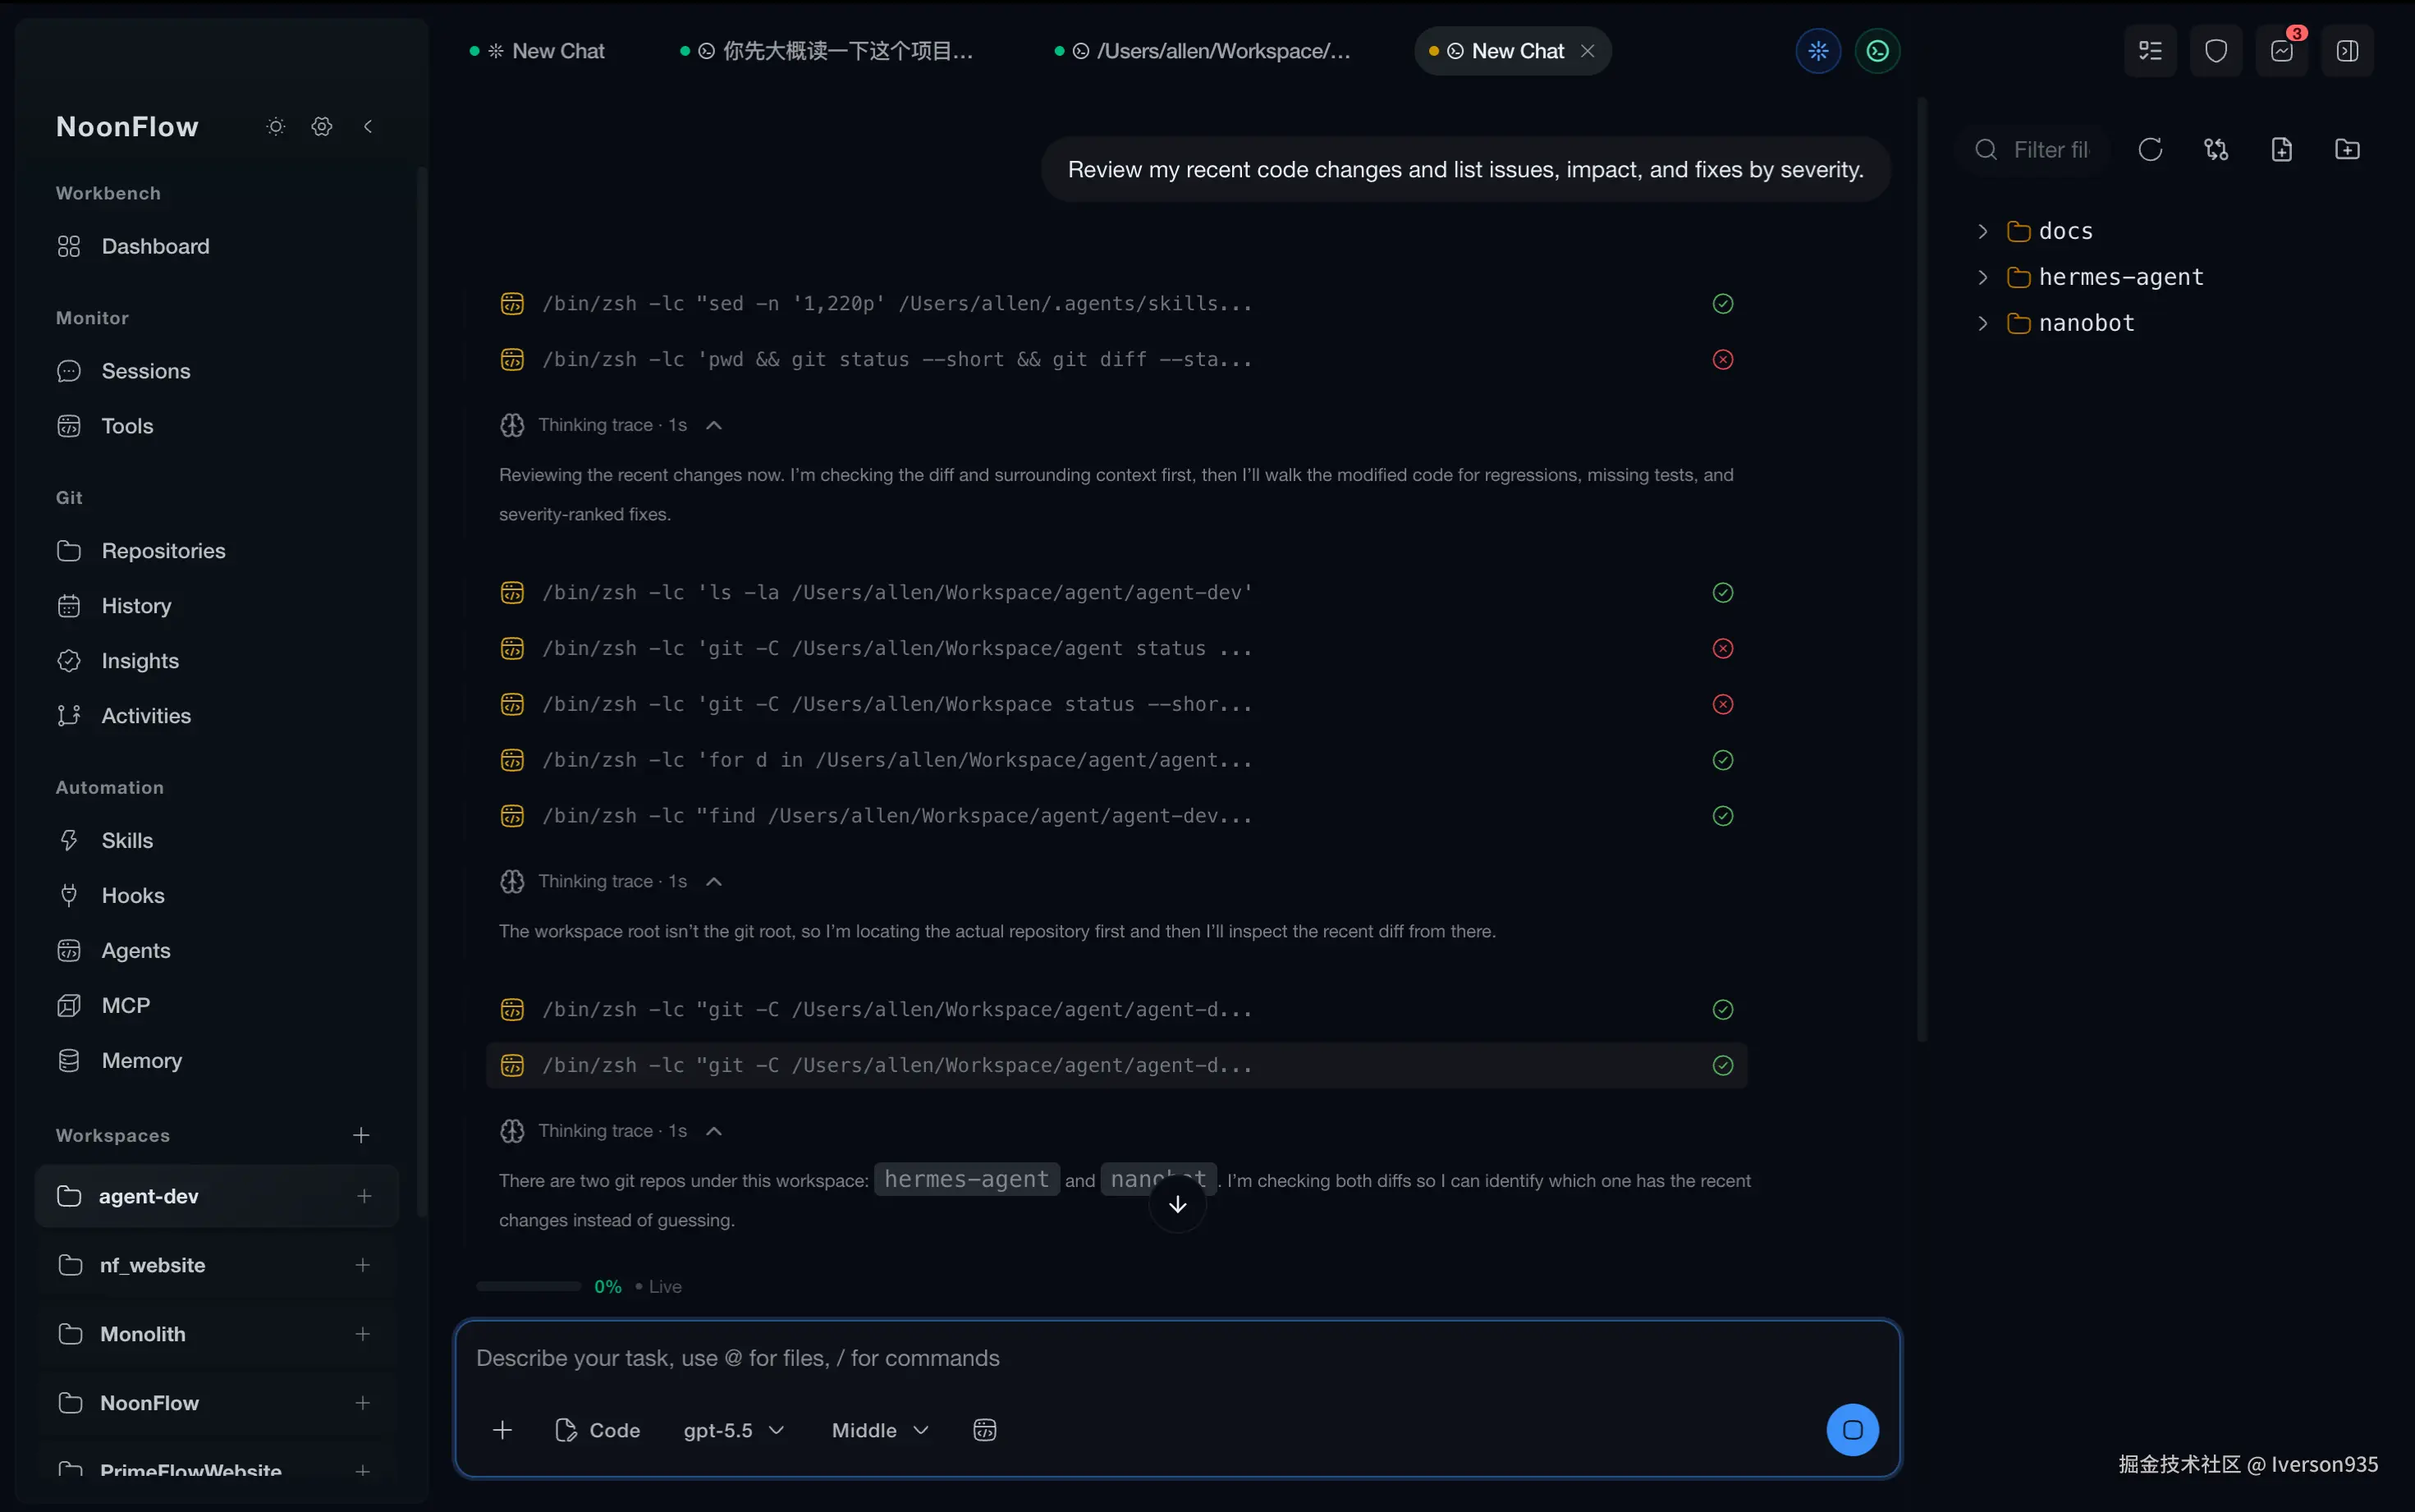The width and height of the screenshot is (2415, 1512).
Task: Click the refresh icon in file panel
Action: [2150, 150]
